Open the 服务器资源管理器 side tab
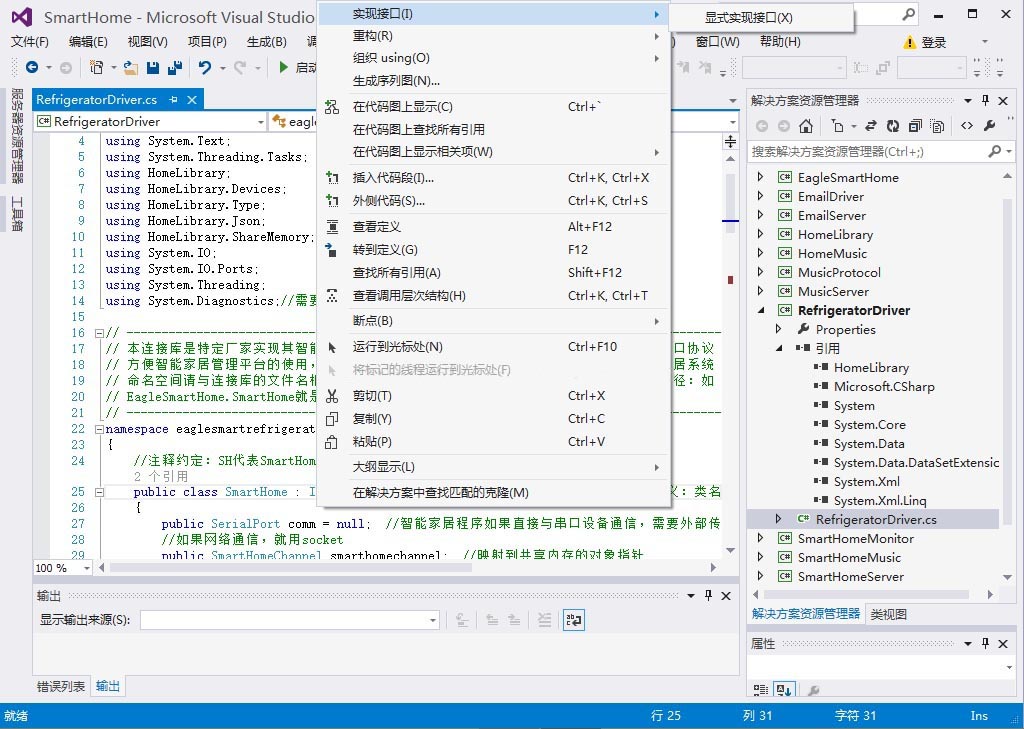Image resolution: width=1024 pixels, height=729 pixels. [x=18, y=136]
